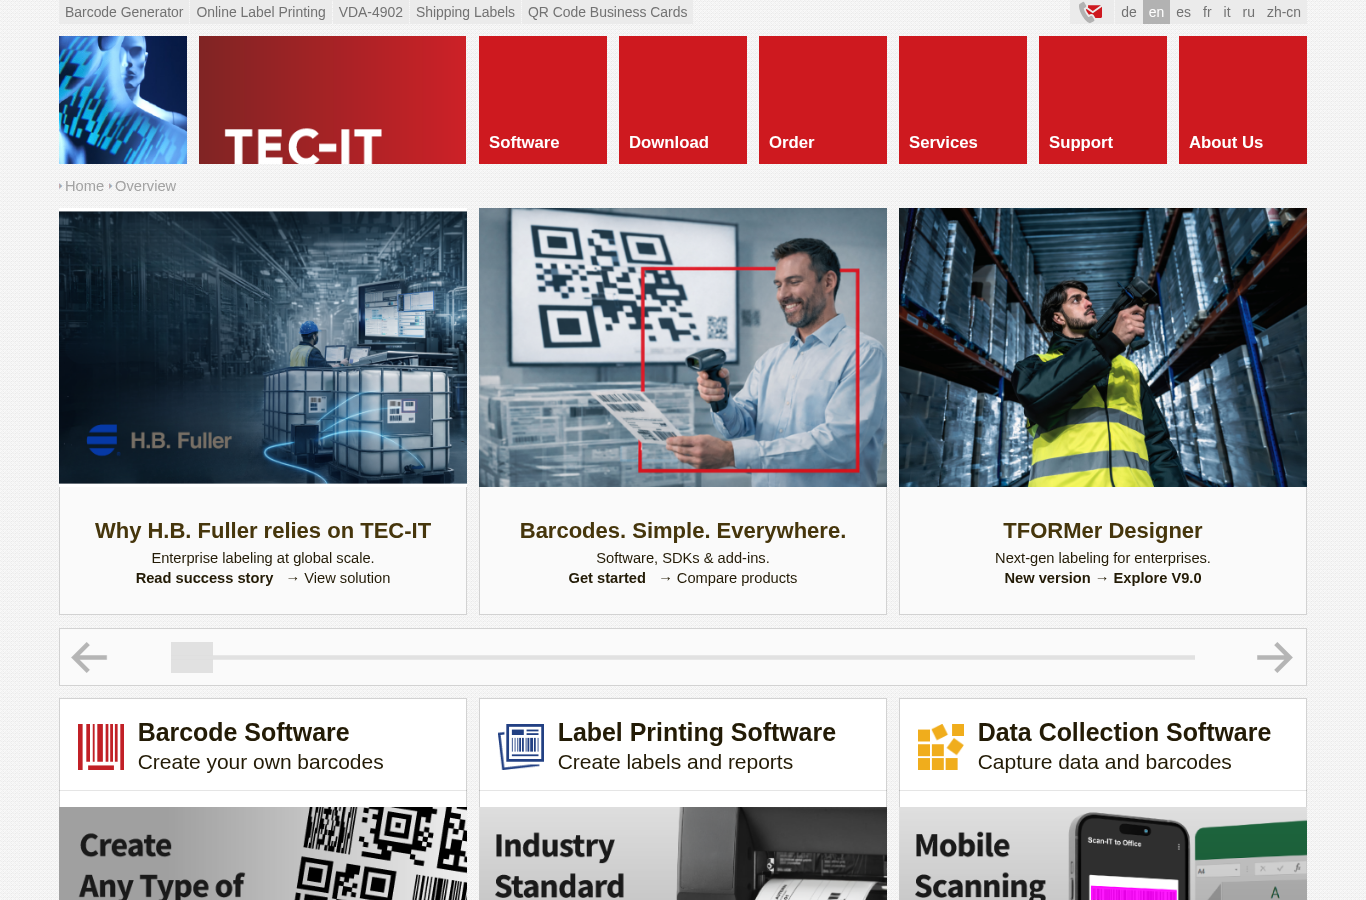Viewport: 1366px width, 900px height.
Task: Open the Order menu tile
Action: tap(823, 100)
